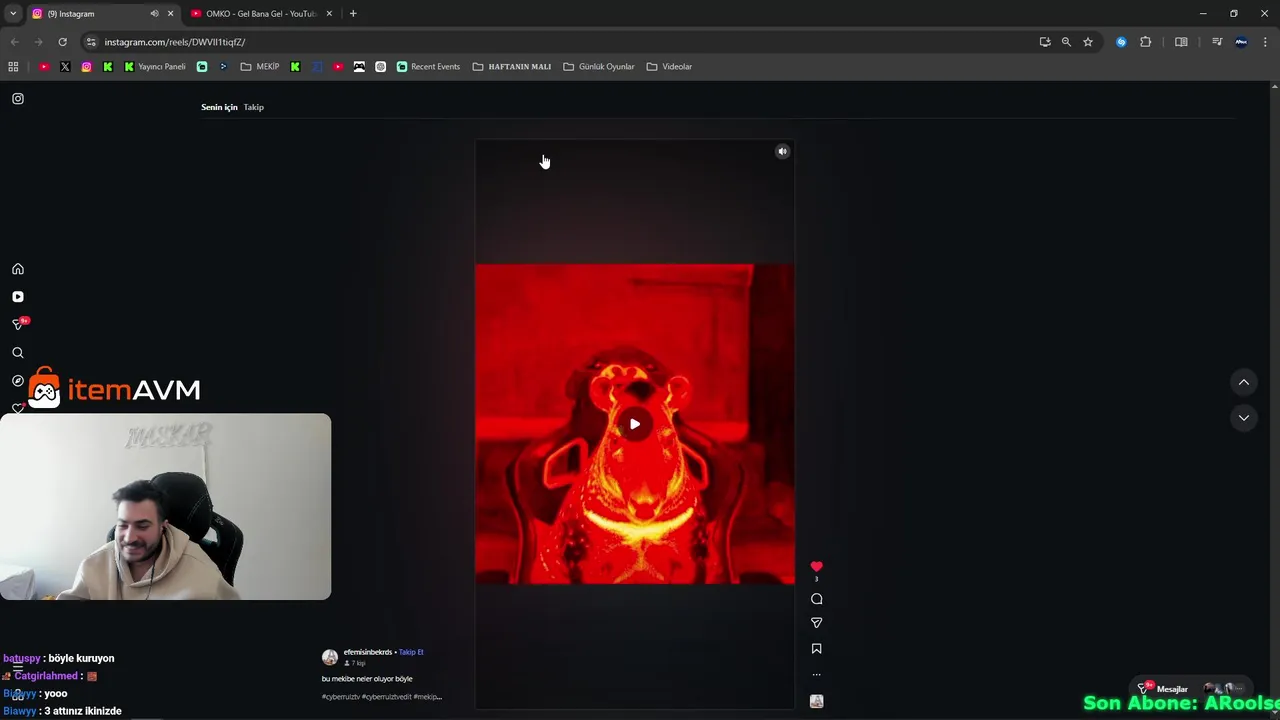The image size is (1280, 720).
Task: Open the MEKİP bookmarks folder
Action: point(260,67)
